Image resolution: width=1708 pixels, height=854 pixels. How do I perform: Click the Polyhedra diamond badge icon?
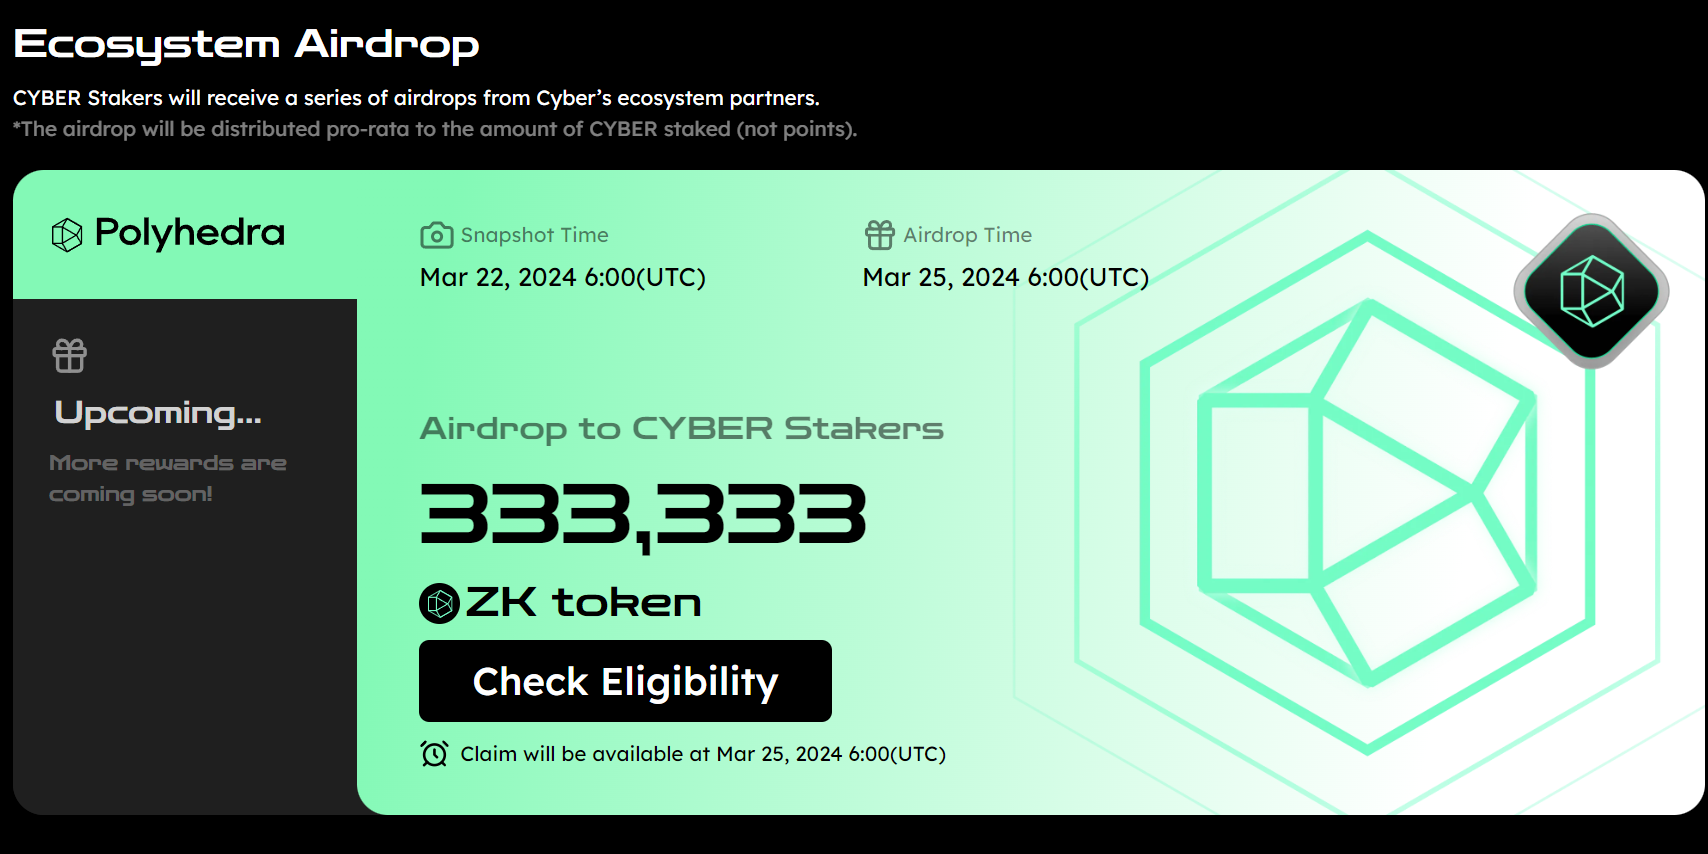click(x=1591, y=291)
